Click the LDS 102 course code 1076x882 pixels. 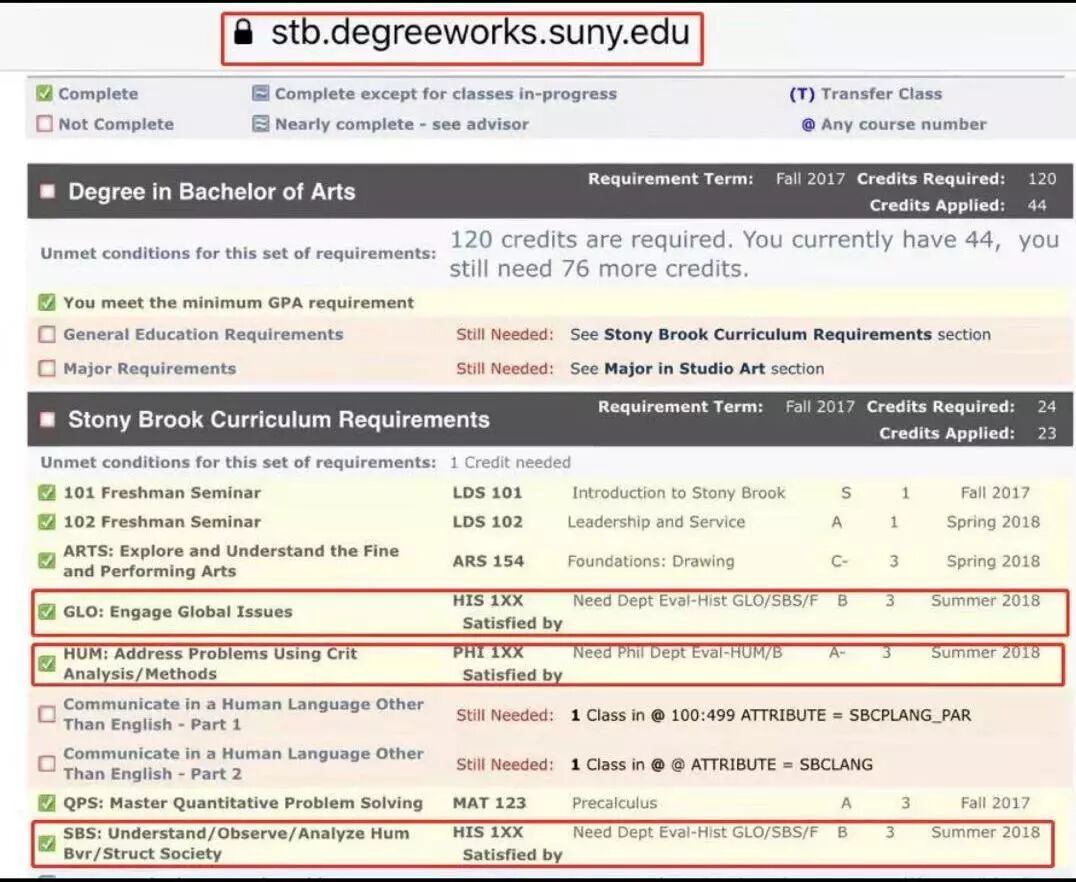[x=487, y=522]
